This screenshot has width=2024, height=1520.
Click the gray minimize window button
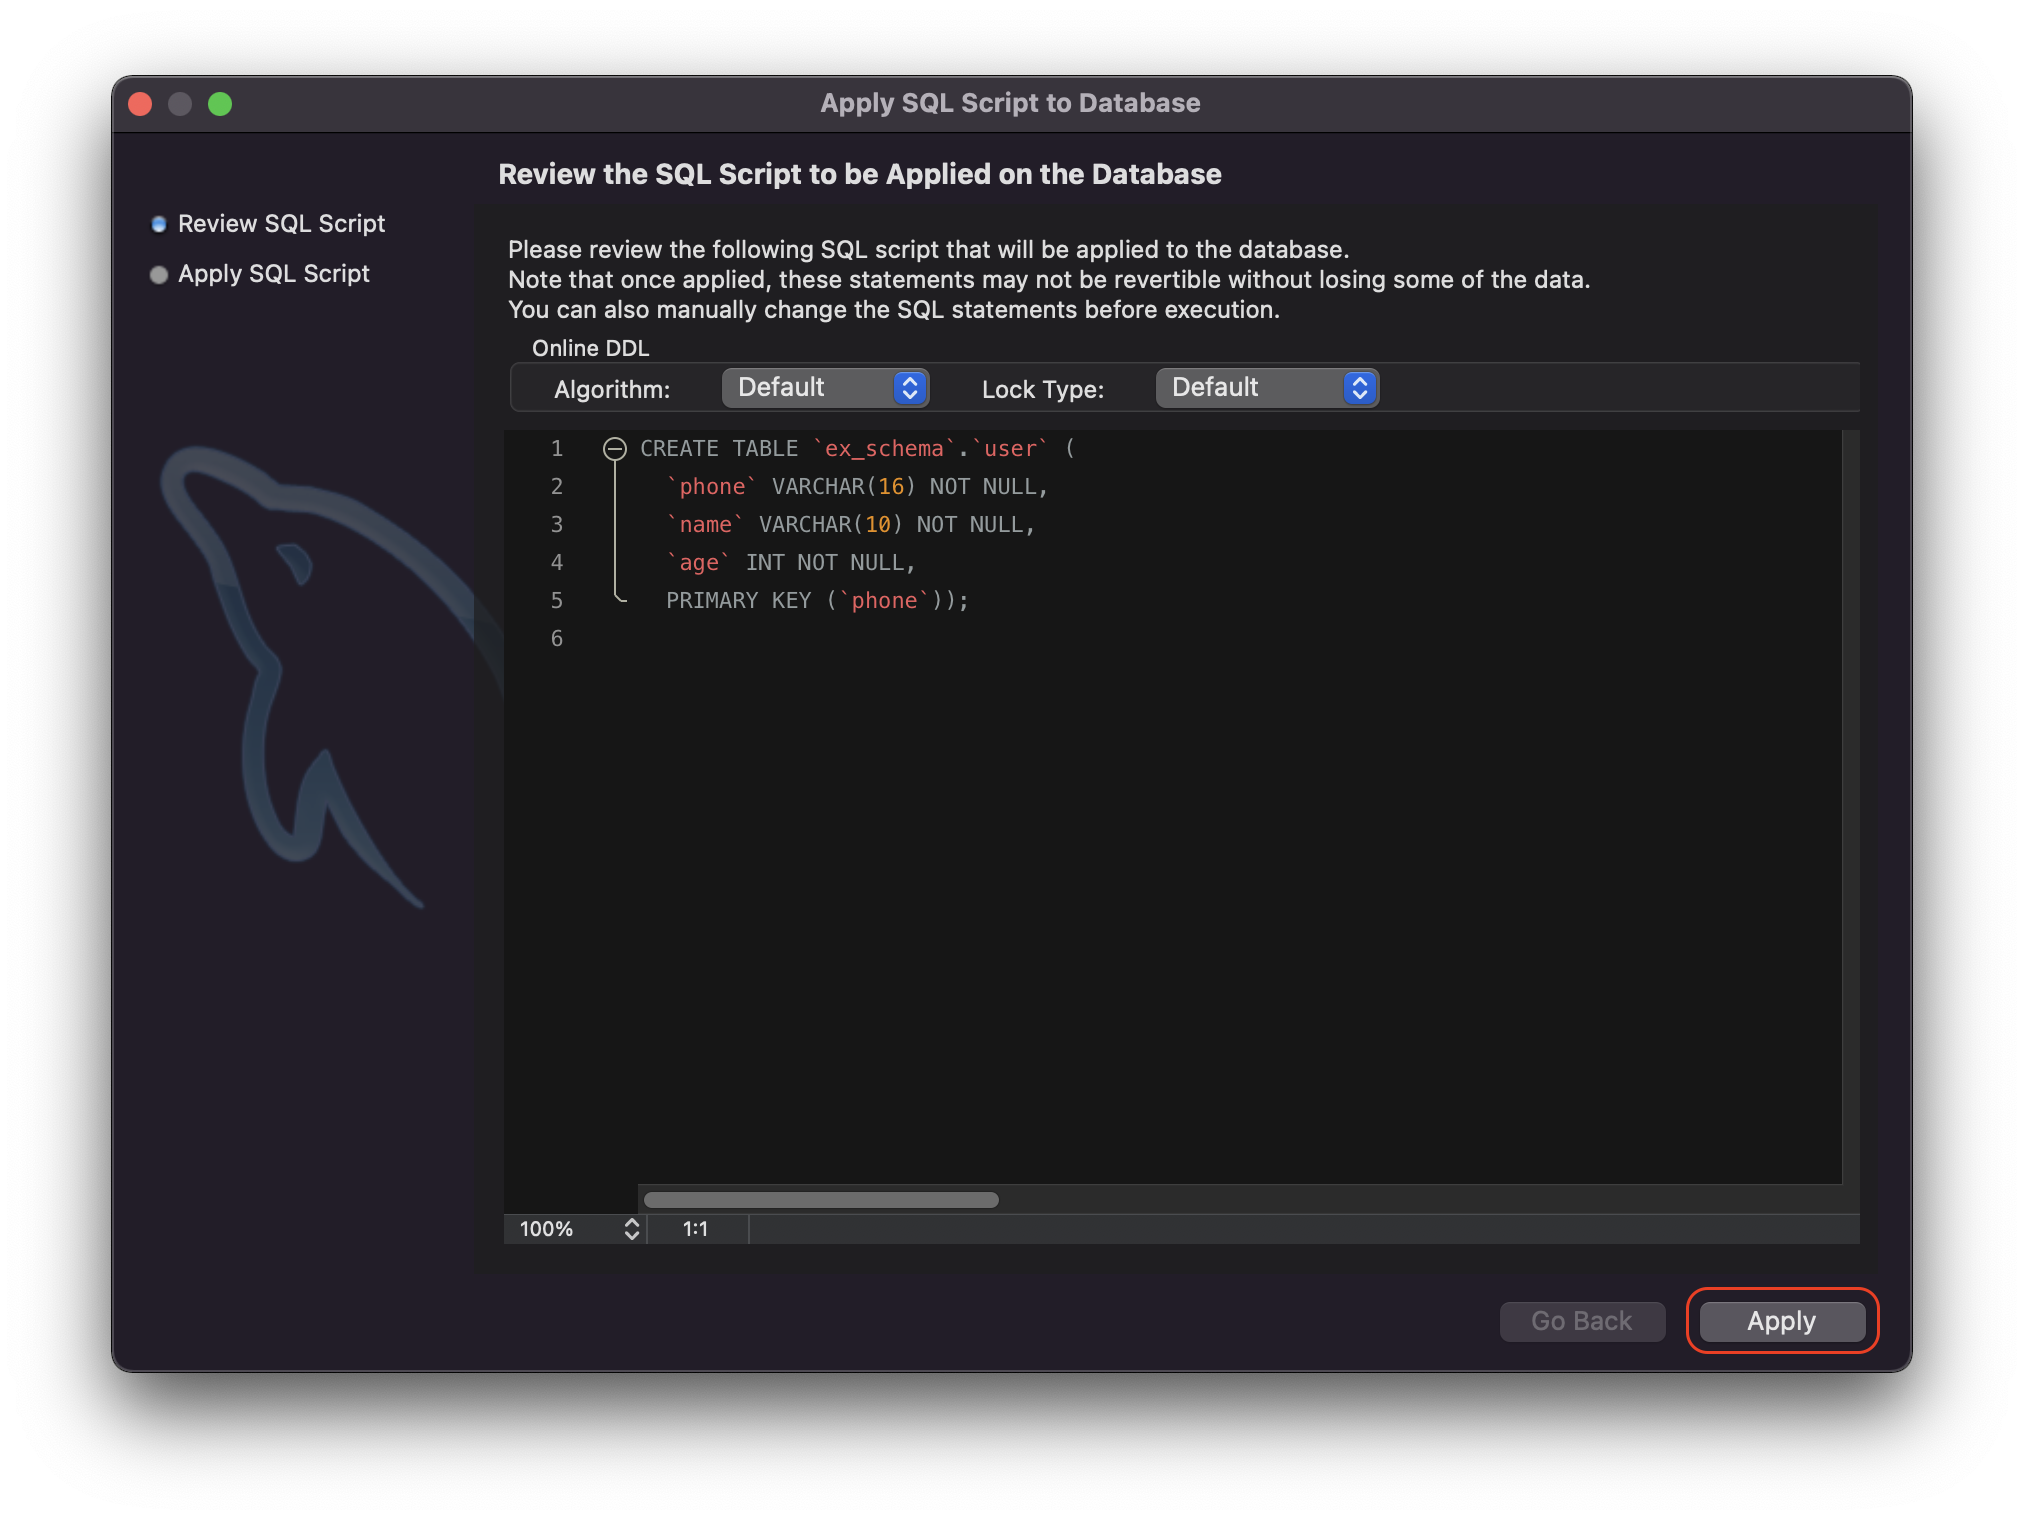point(180,104)
